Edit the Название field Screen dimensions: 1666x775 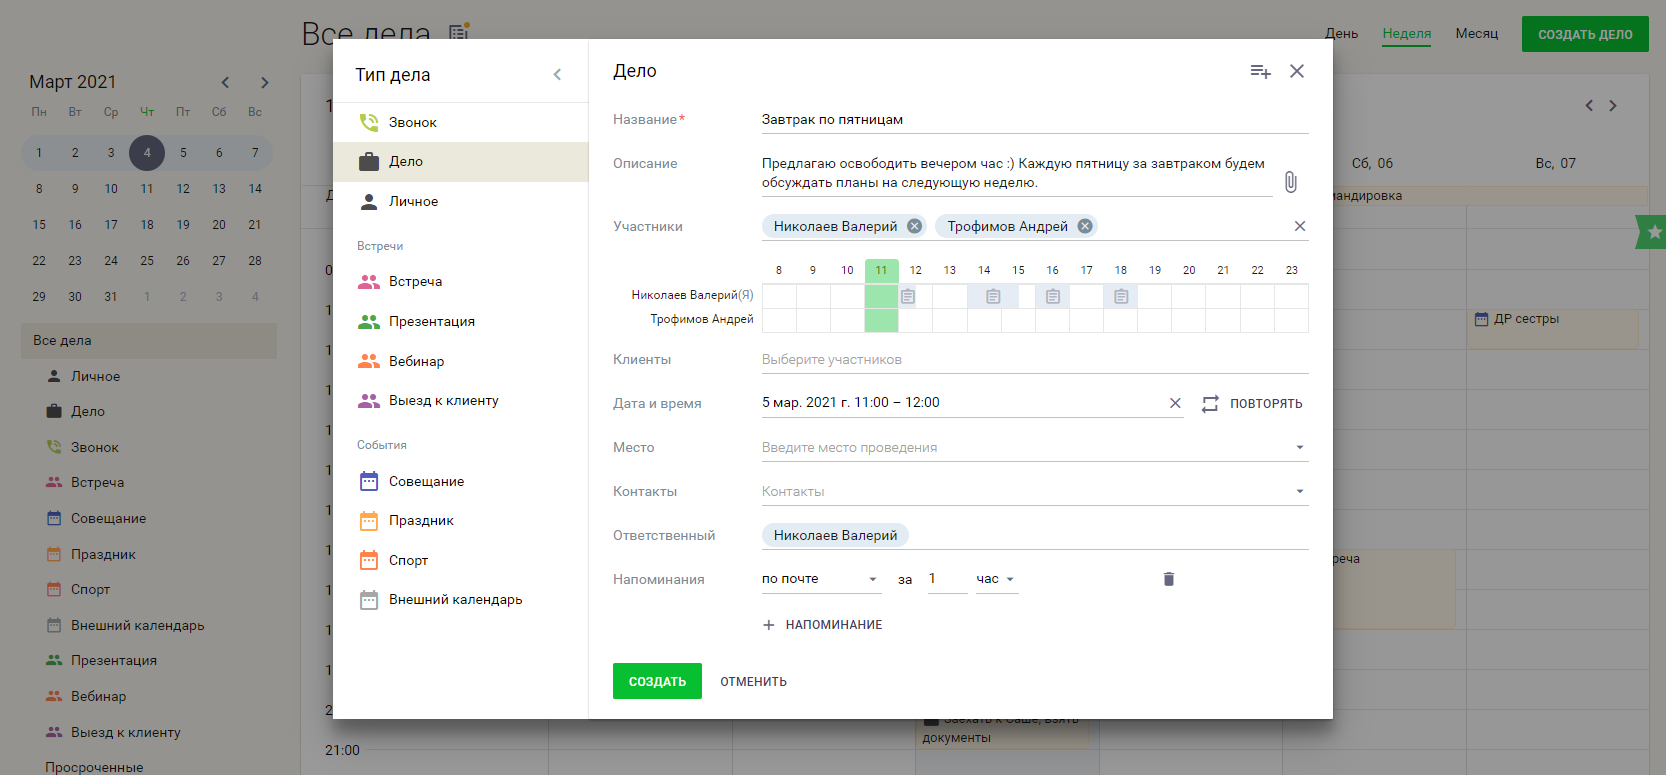pyautogui.click(x=1035, y=120)
